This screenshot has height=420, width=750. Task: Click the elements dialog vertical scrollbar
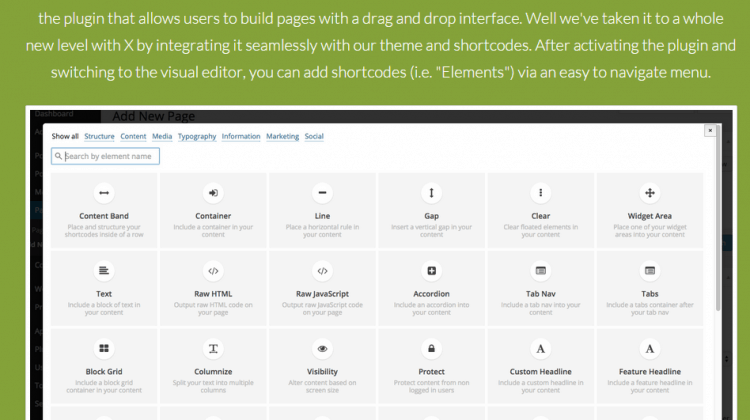tap(718, 220)
